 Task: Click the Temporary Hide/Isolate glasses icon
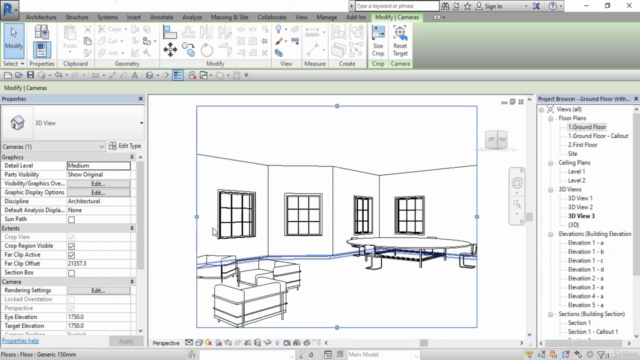[267, 343]
